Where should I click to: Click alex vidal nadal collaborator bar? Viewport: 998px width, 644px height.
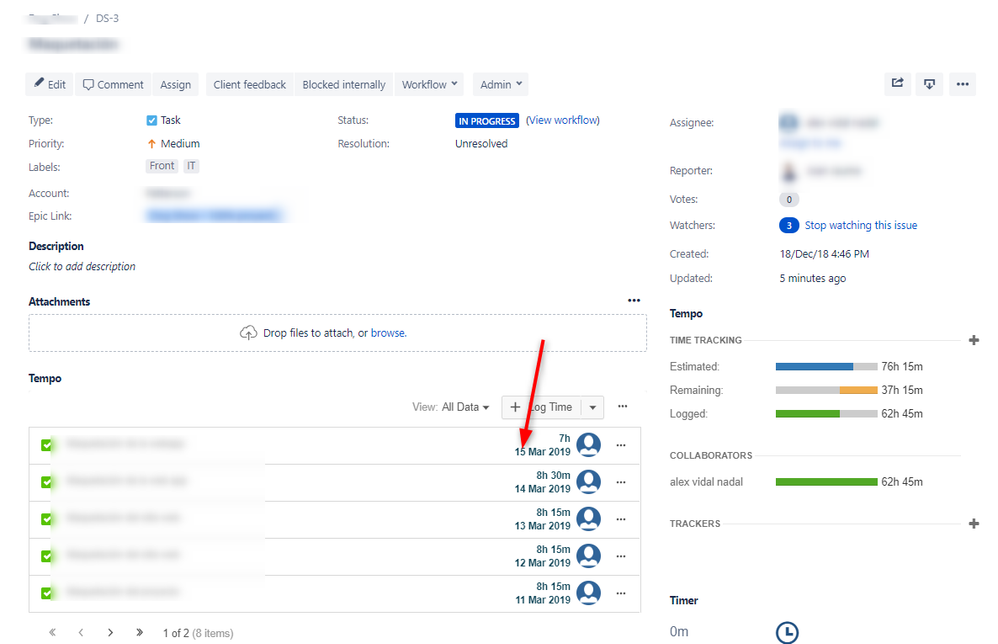point(826,482)
